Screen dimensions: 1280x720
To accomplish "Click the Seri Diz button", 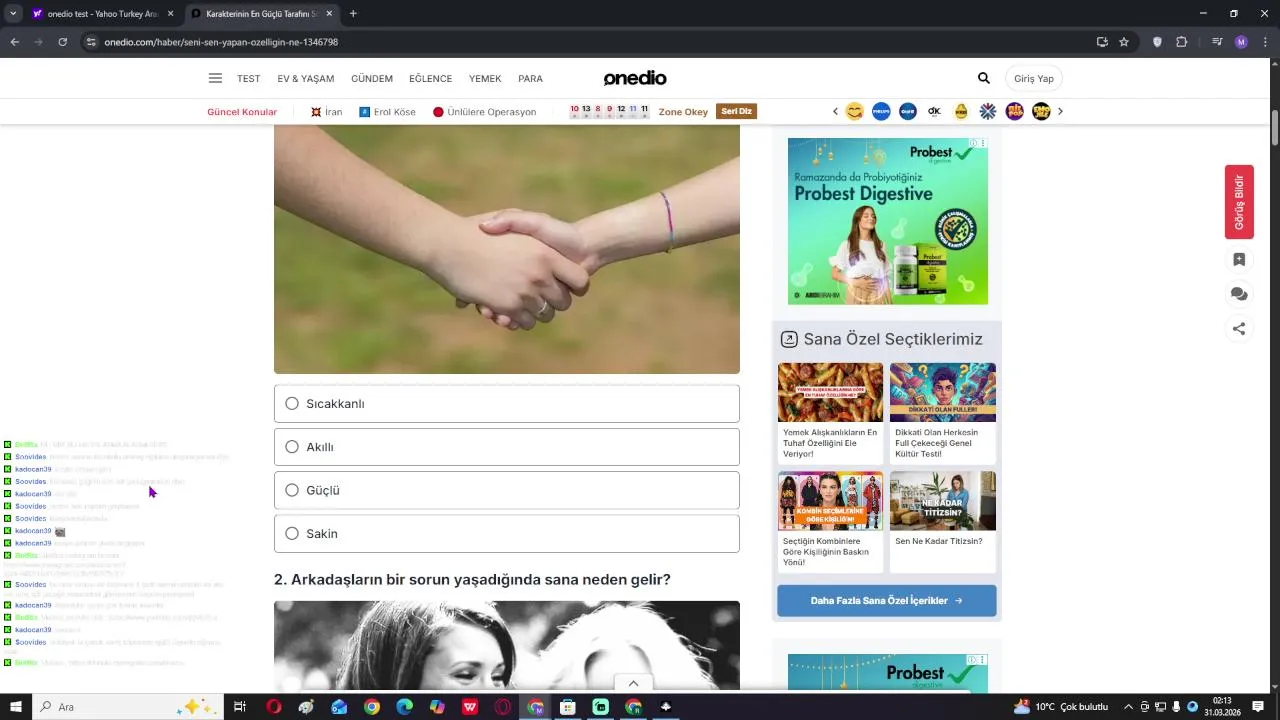I will [x=737, y=111].
